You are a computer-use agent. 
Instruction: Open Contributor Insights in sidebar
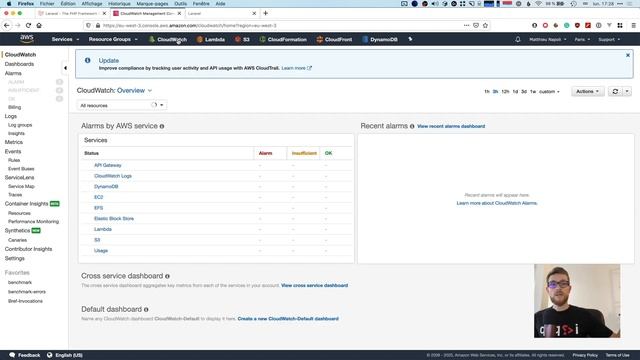click(28, 249)
